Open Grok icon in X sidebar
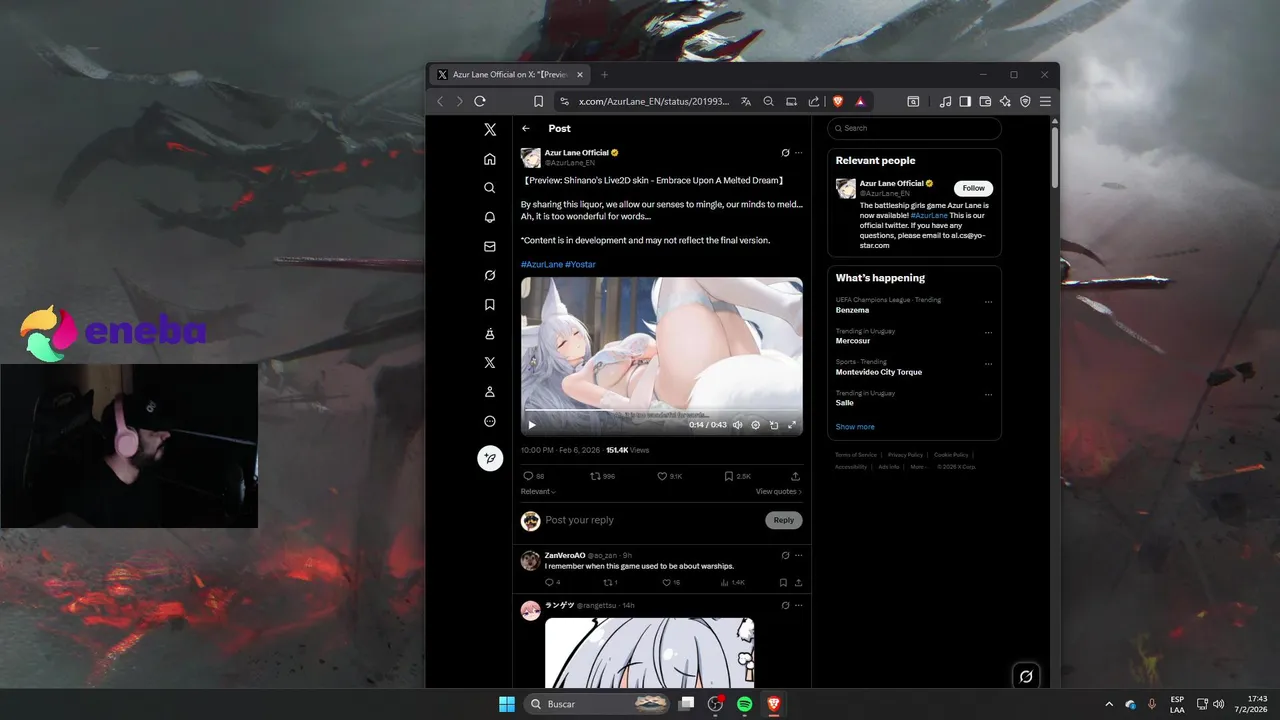1280x720 pixels. tap(490, 275)
